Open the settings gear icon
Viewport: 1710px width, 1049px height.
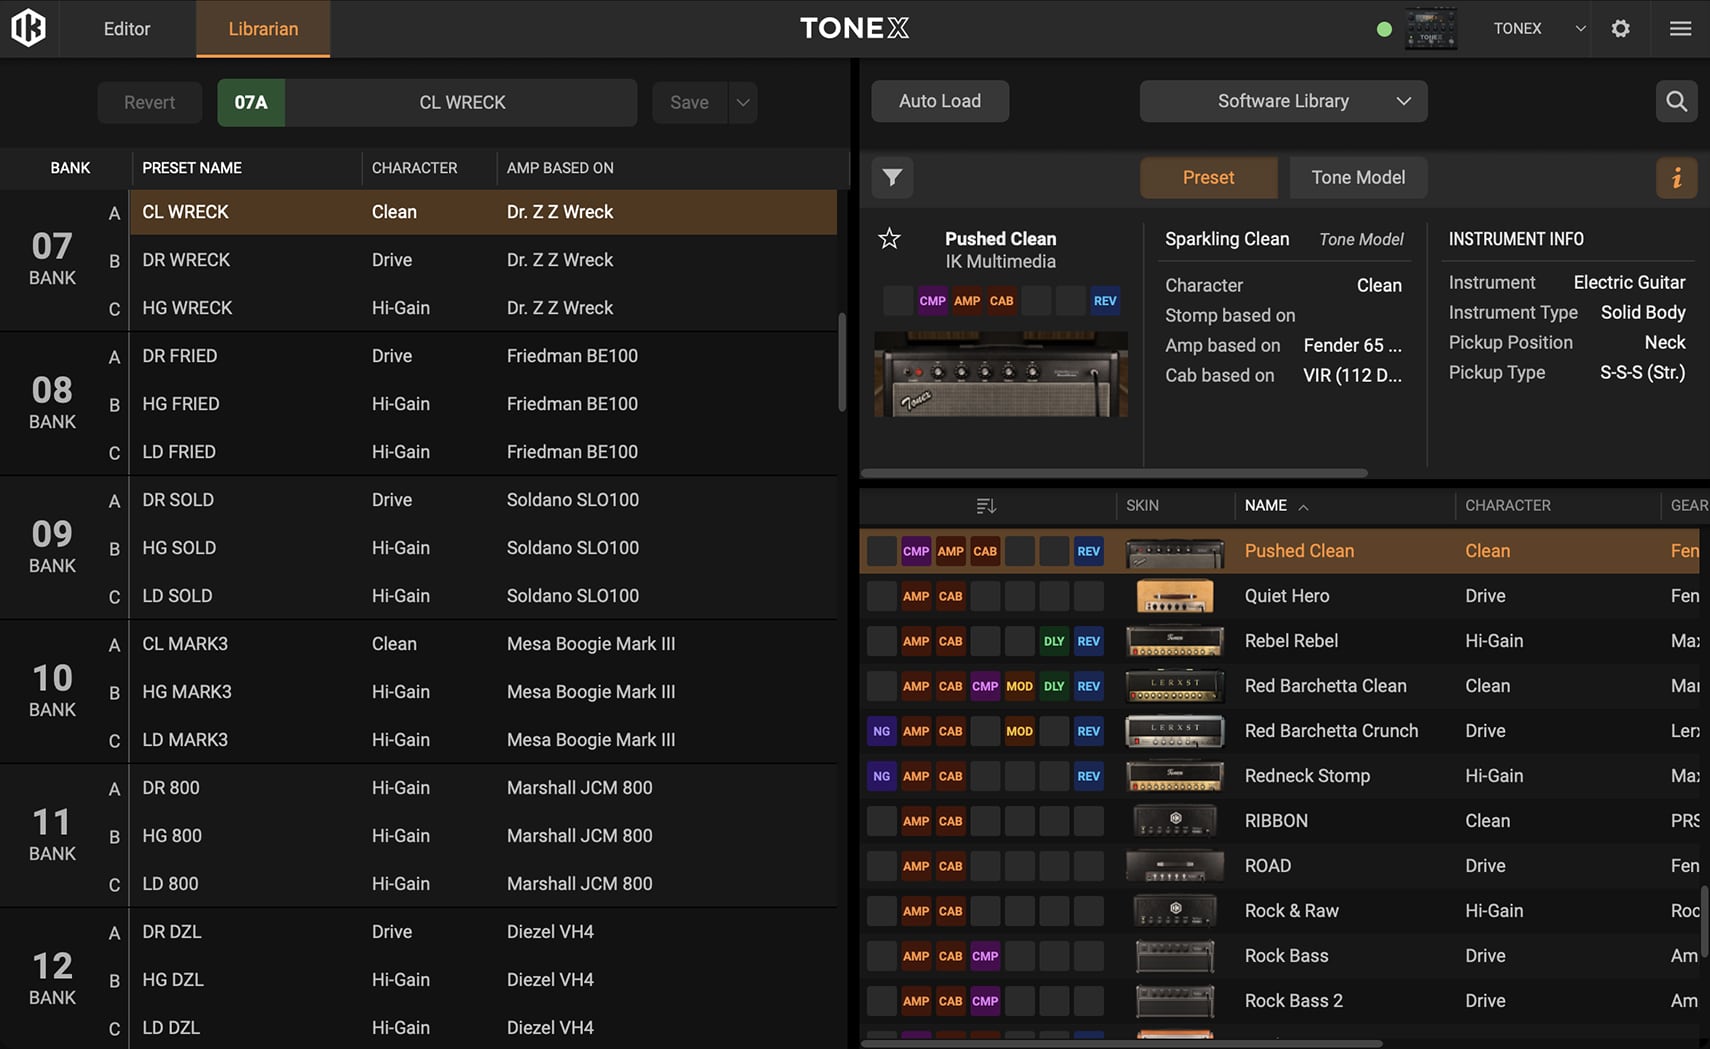click(1620, 28)
